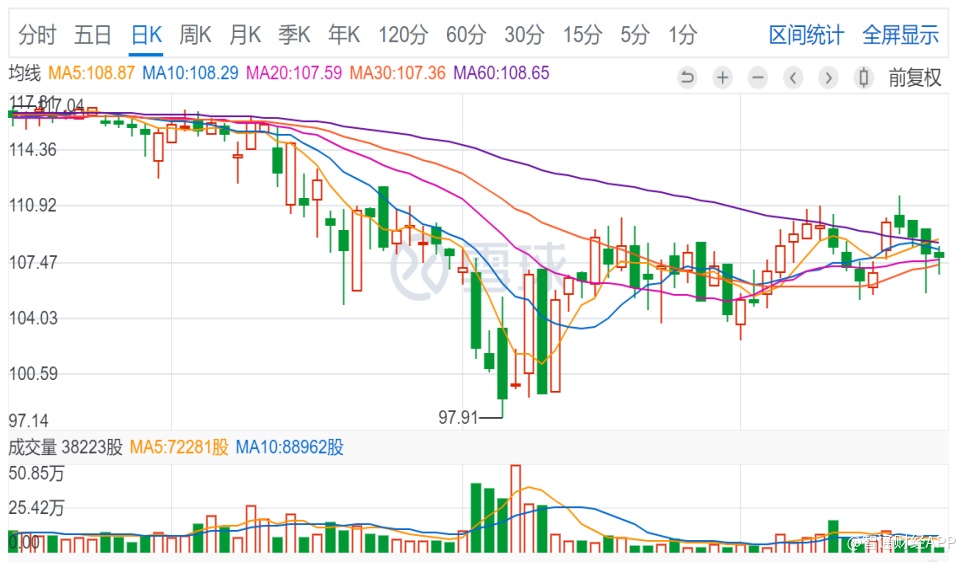
Task: Select the 1分 interval tab
Action: (x=682, y=35)
